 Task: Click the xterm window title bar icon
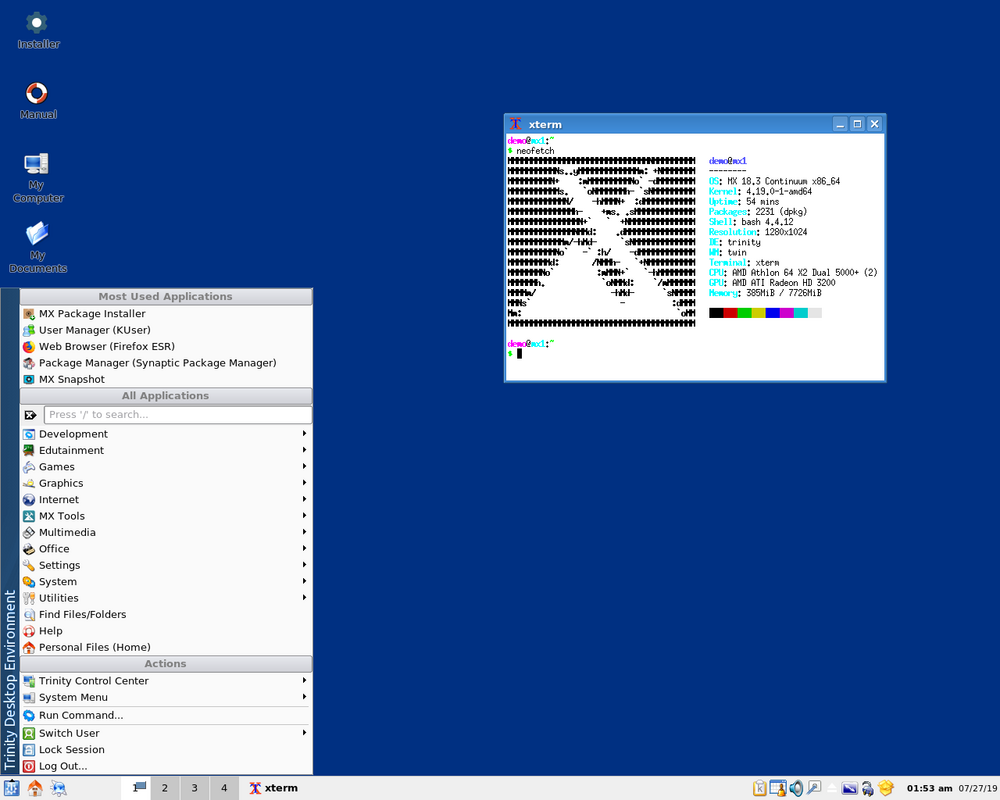(x=515, y=124)
